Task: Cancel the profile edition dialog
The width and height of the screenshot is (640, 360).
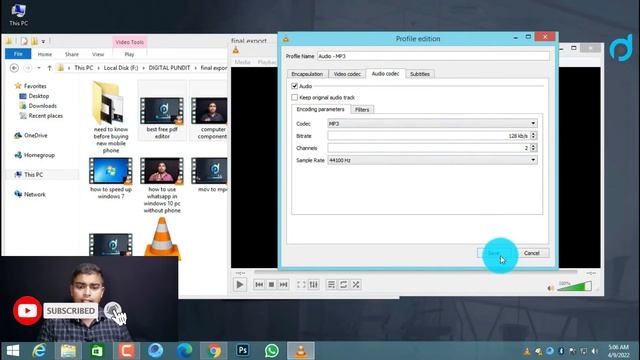Action: click(532, 253)
